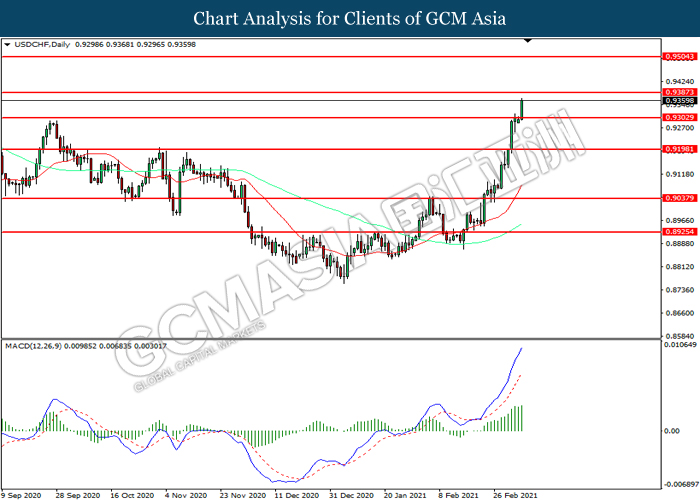Click the 20 Jan 2021 date label
700x500 pixels.
pos(405,495)
